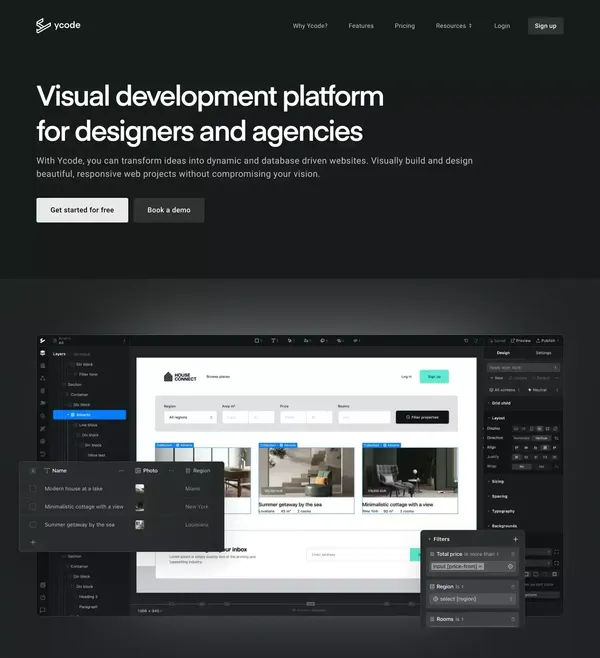Switch to the Design tab

pos(503,353)
